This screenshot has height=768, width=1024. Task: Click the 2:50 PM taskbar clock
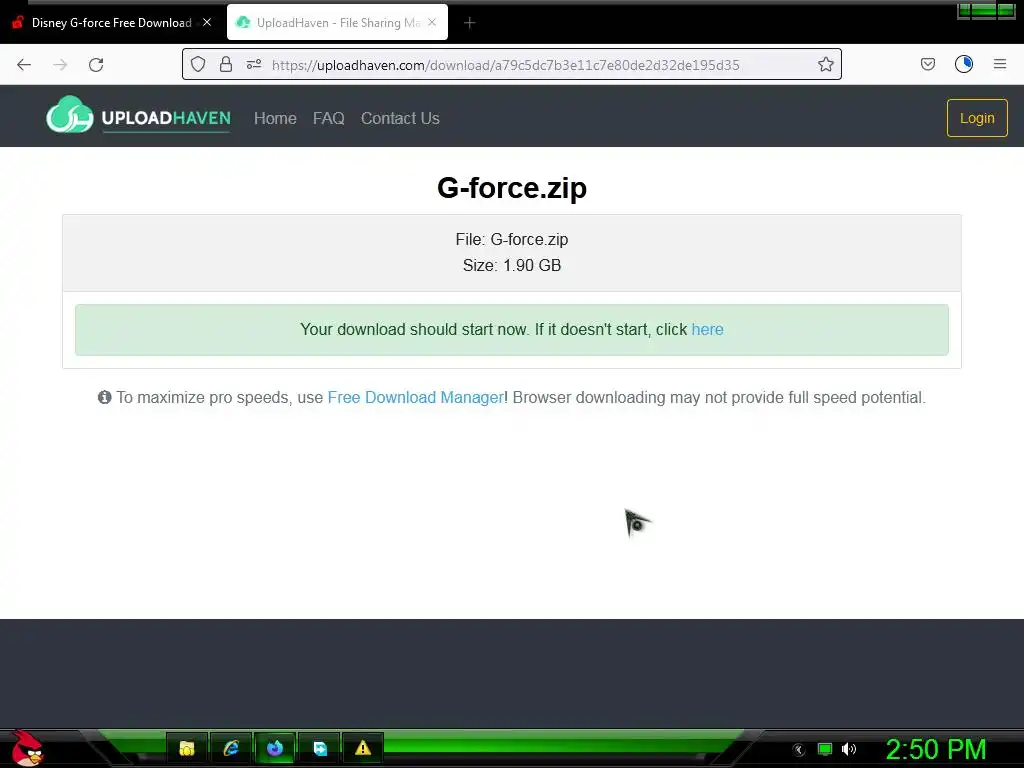(935, 749)
